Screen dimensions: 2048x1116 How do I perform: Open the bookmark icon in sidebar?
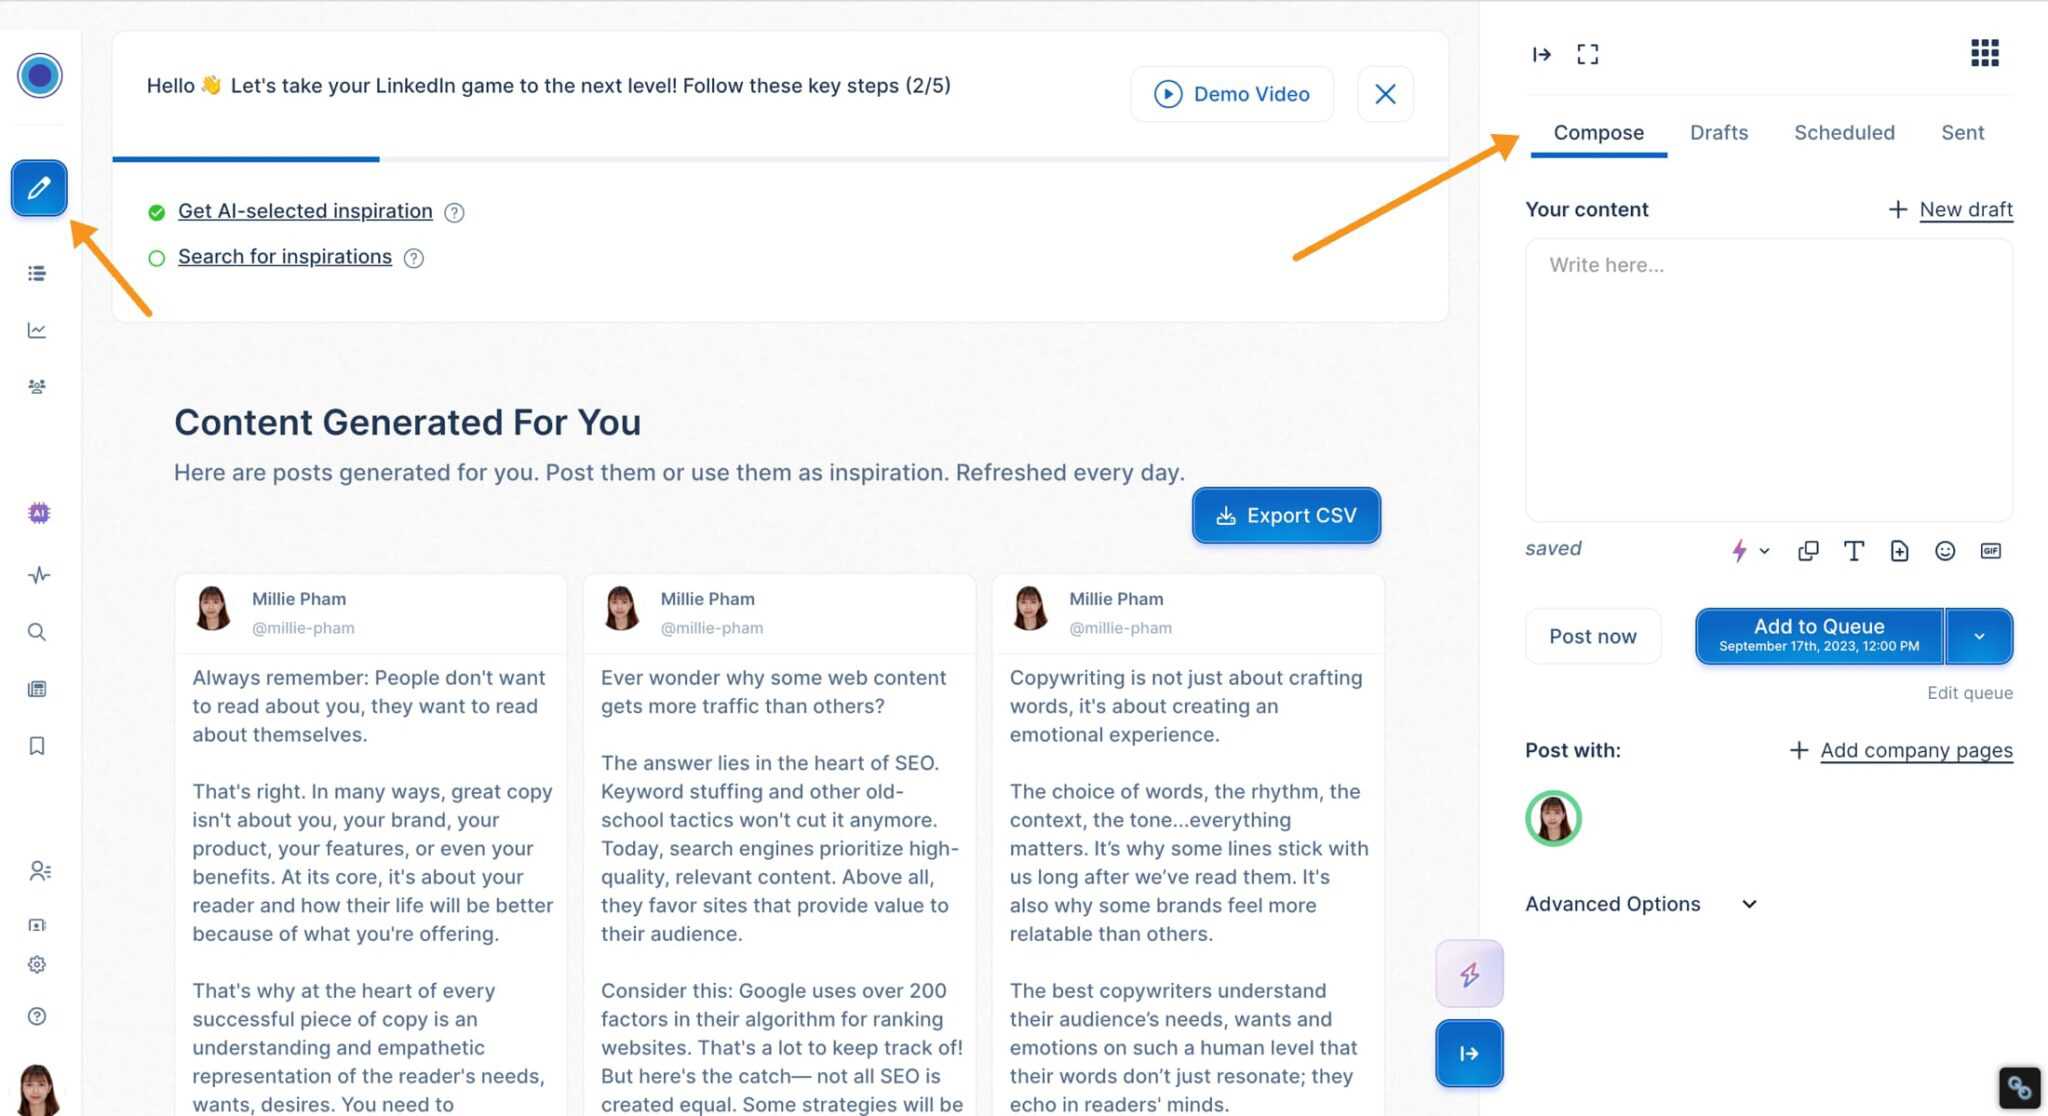(37, 746)
